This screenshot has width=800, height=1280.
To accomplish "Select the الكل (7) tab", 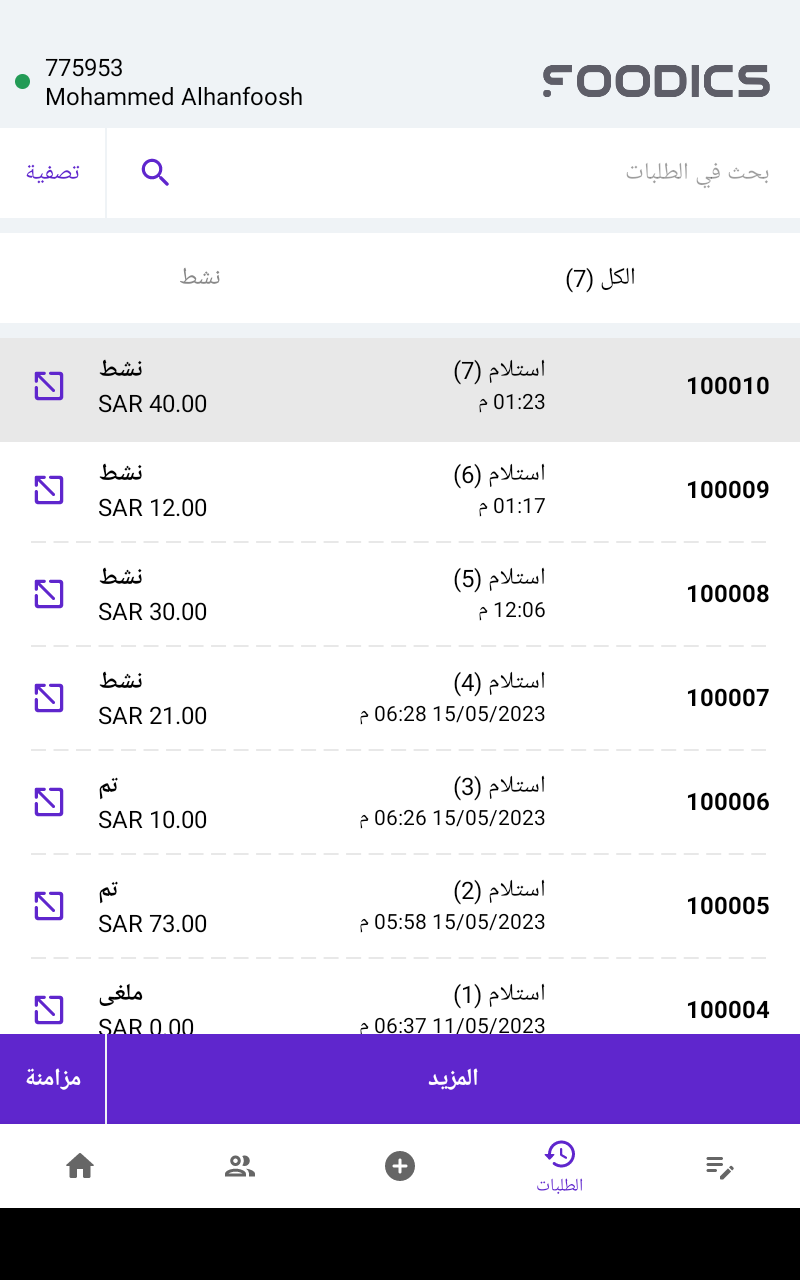I will [x=600, y=278].
